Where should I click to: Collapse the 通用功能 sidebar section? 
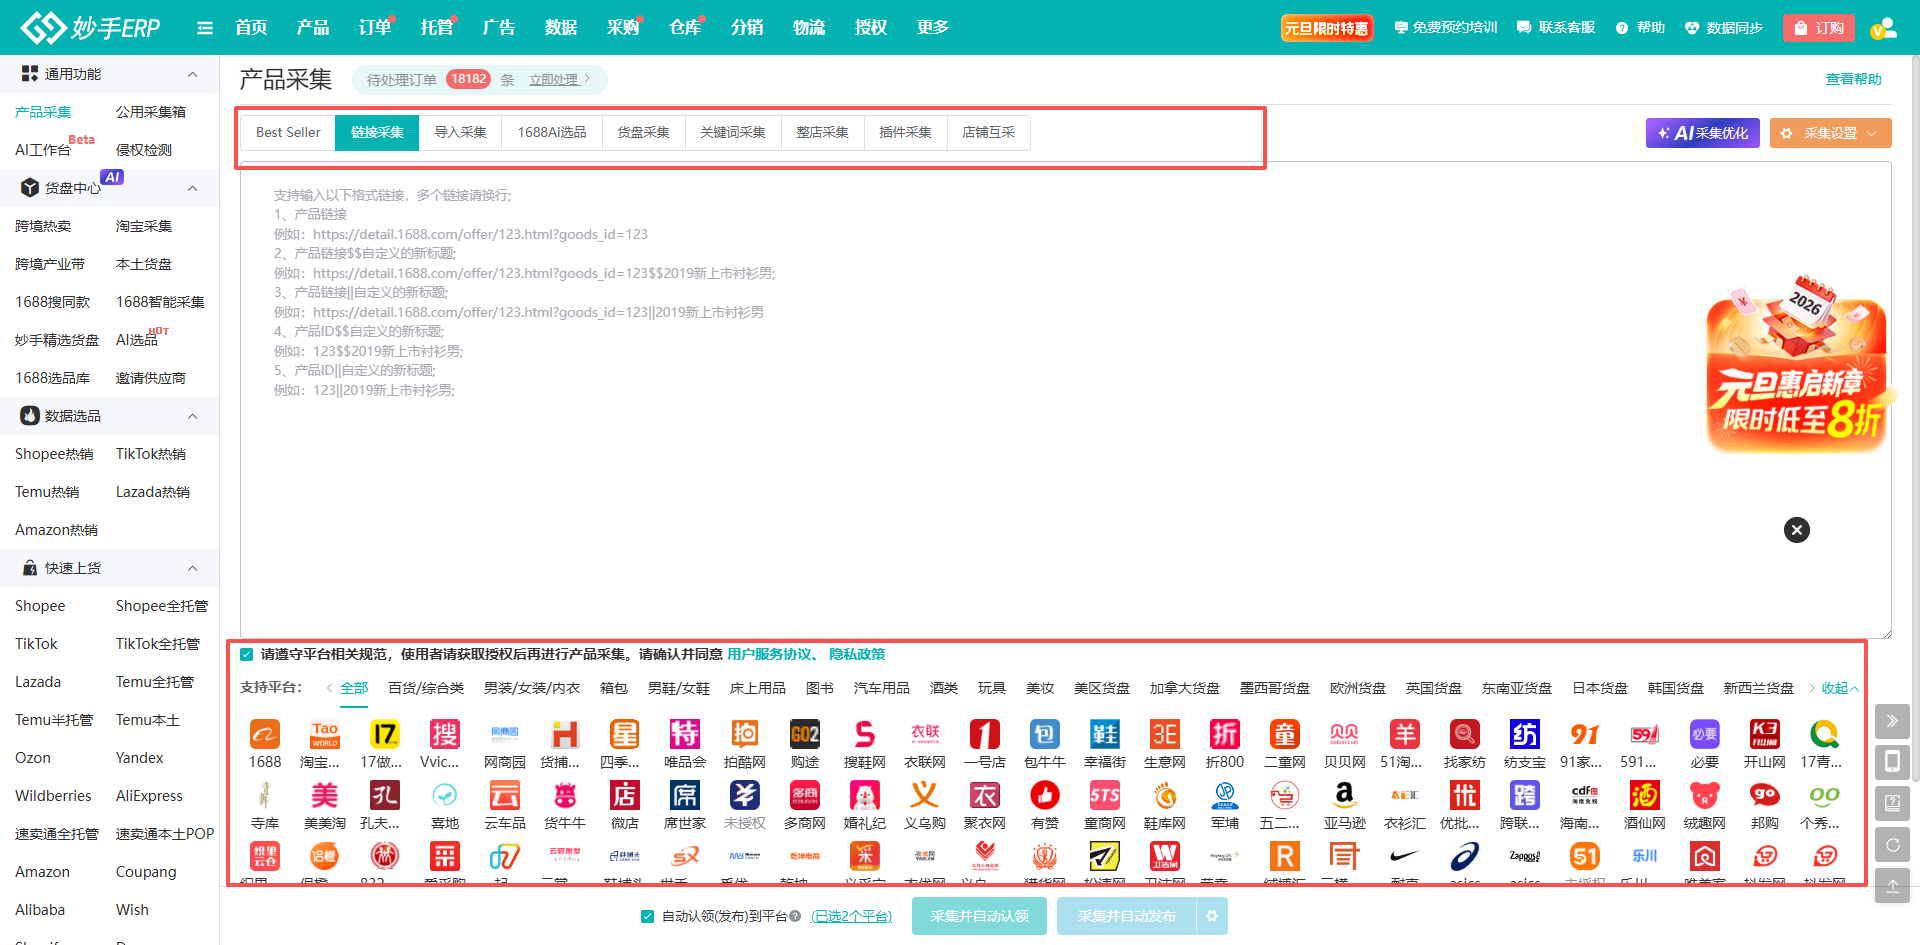(x=192, y=74)
